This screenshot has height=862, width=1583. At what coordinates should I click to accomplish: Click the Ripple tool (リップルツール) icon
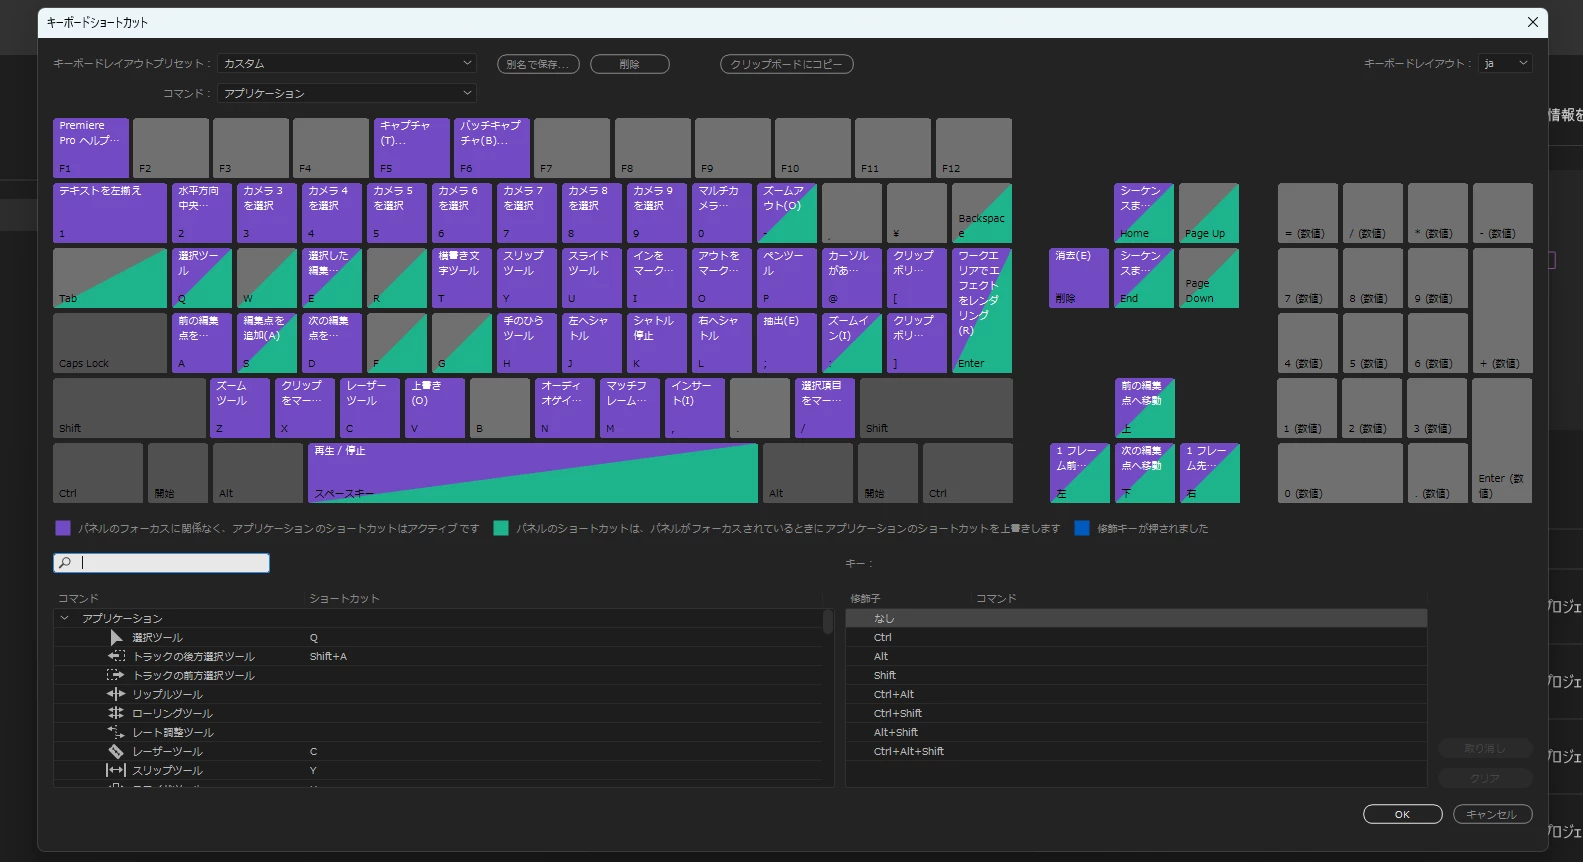pos(116,694)
